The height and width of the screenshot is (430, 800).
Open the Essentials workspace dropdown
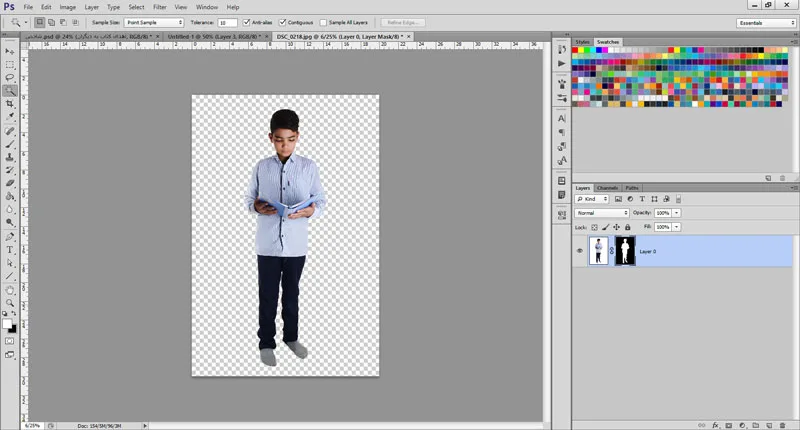coord(766,23)
